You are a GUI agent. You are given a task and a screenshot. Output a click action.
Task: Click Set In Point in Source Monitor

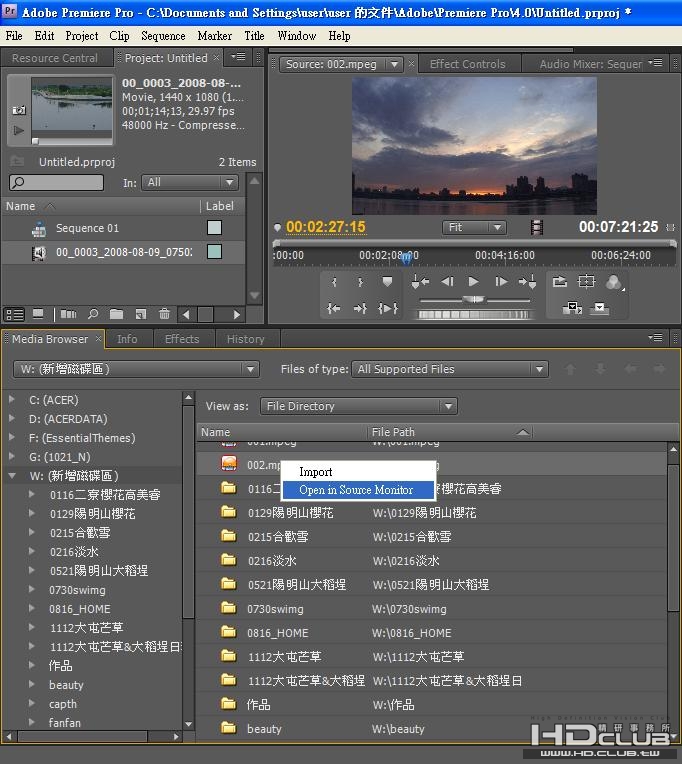click(x=334, y=282)
